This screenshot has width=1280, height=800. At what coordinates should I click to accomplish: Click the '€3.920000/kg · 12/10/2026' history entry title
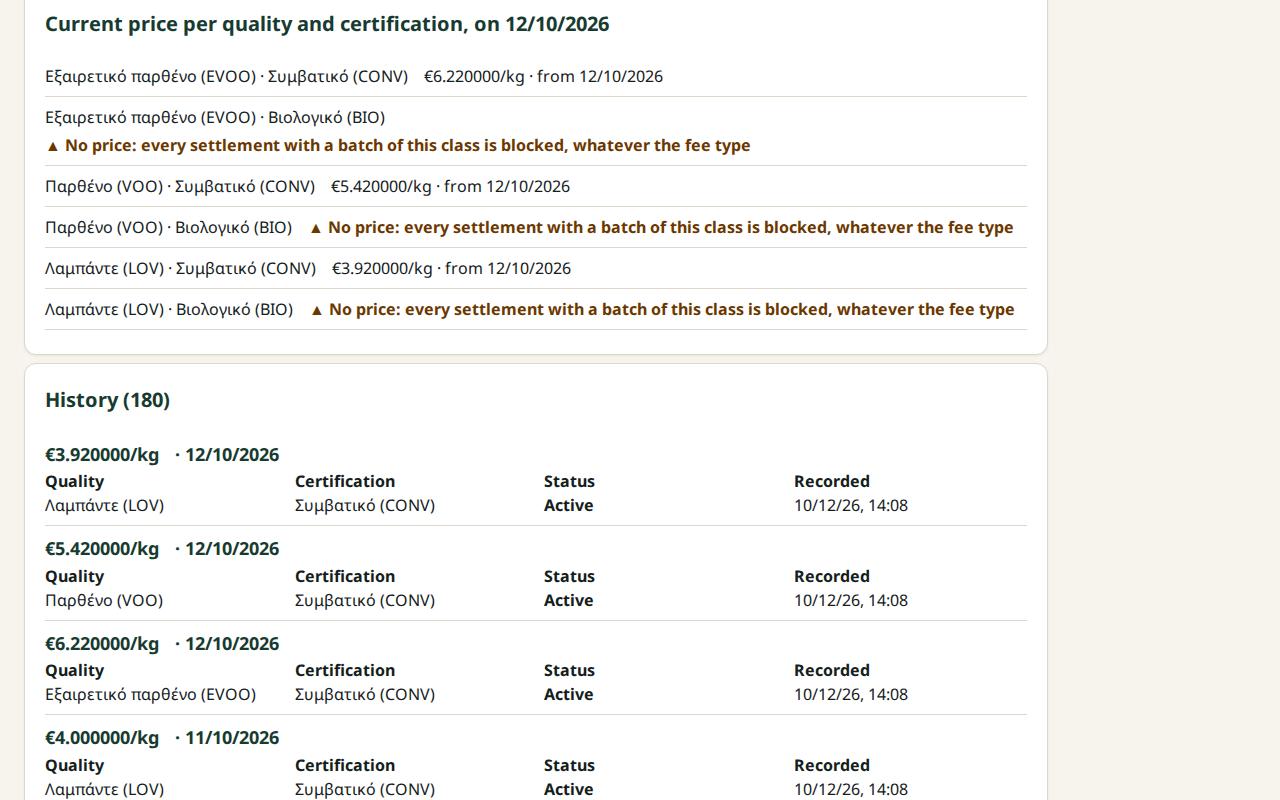point(162,455)
